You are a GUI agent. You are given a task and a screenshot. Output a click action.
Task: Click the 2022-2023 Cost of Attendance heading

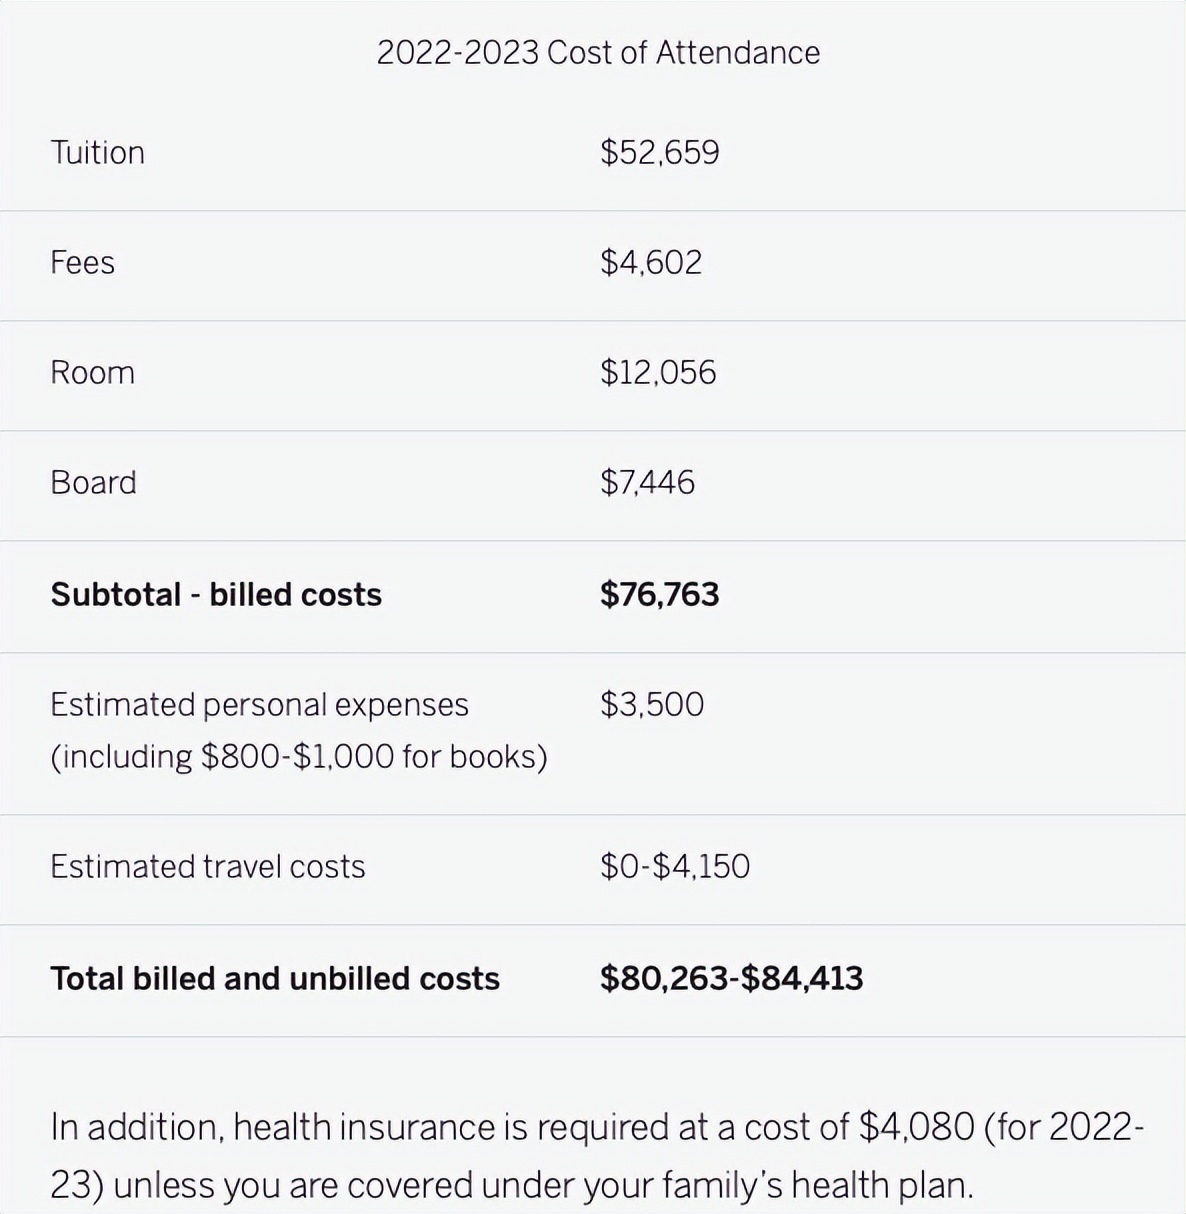point(598,53)
